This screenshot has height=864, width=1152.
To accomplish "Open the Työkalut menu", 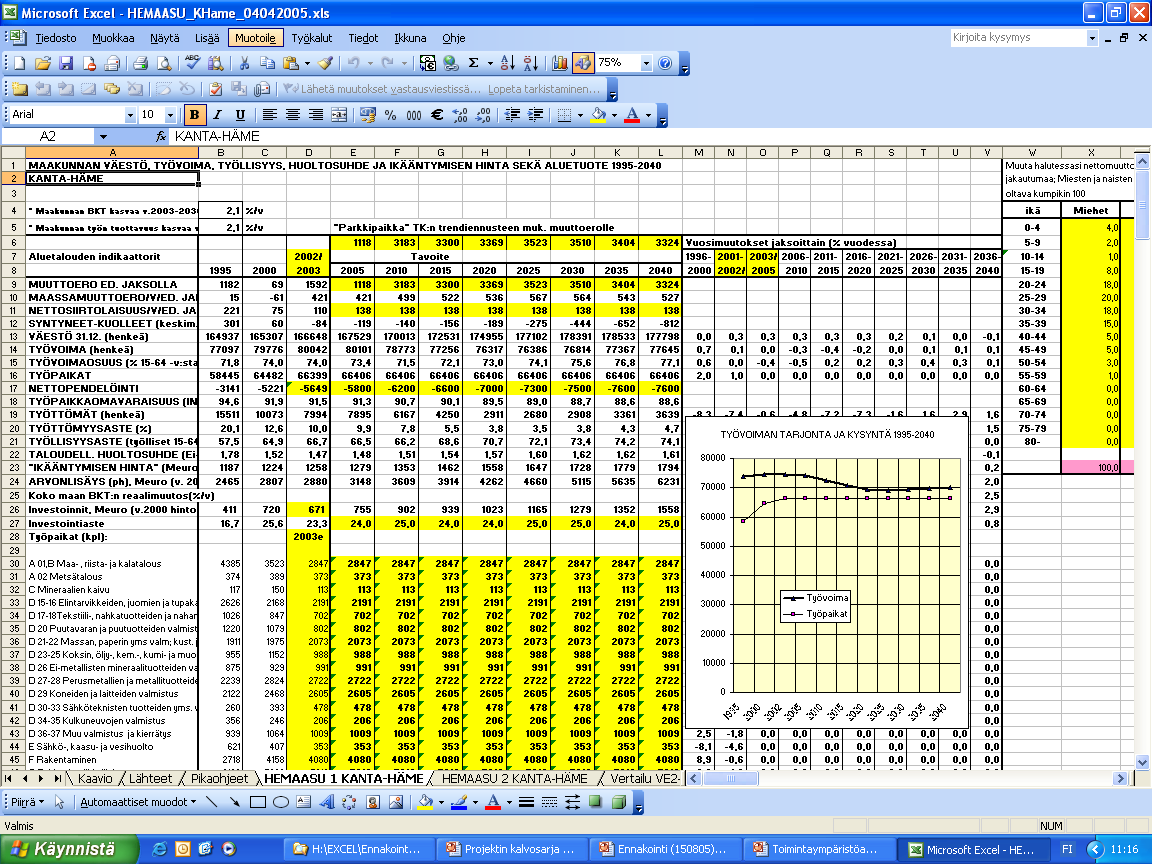I will tap(312, 38).
